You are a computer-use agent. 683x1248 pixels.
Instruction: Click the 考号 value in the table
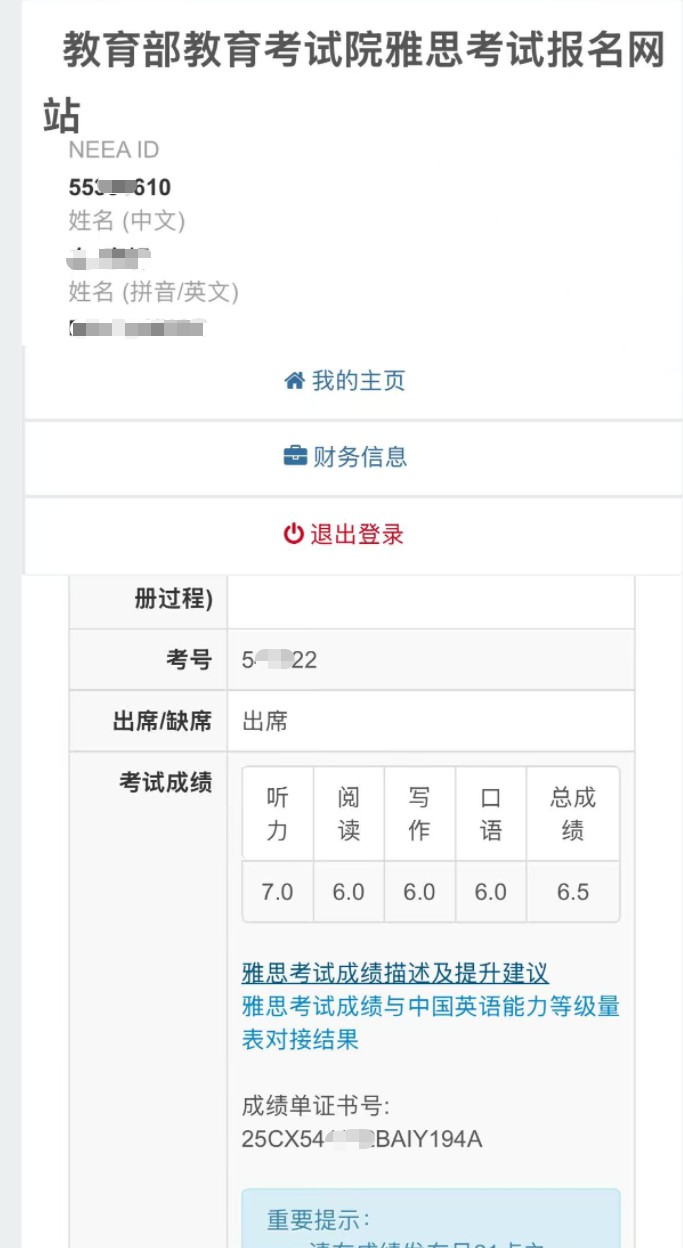[x=280, y=660]
